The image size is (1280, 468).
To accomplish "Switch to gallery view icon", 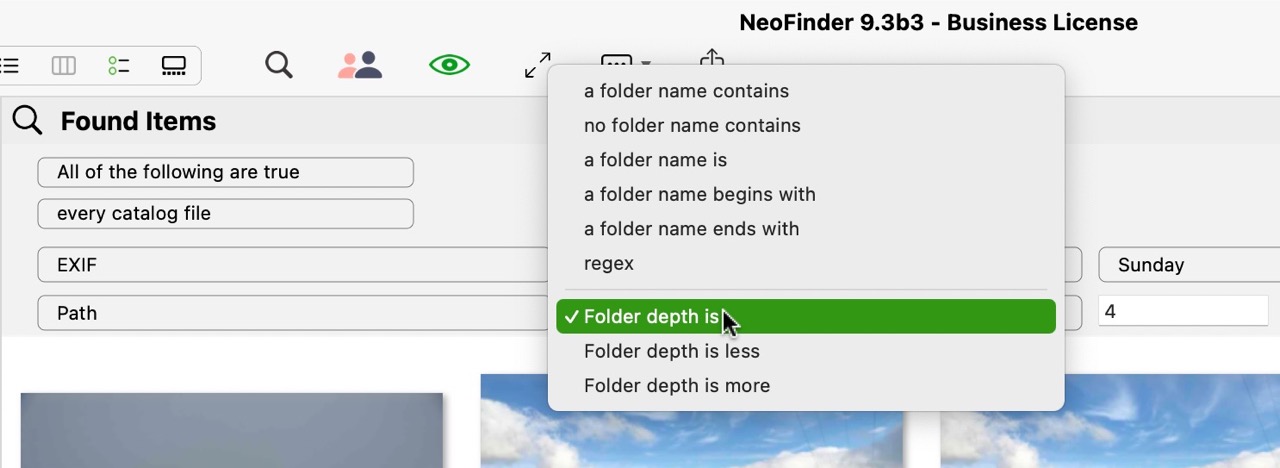I will pos(174,66).
